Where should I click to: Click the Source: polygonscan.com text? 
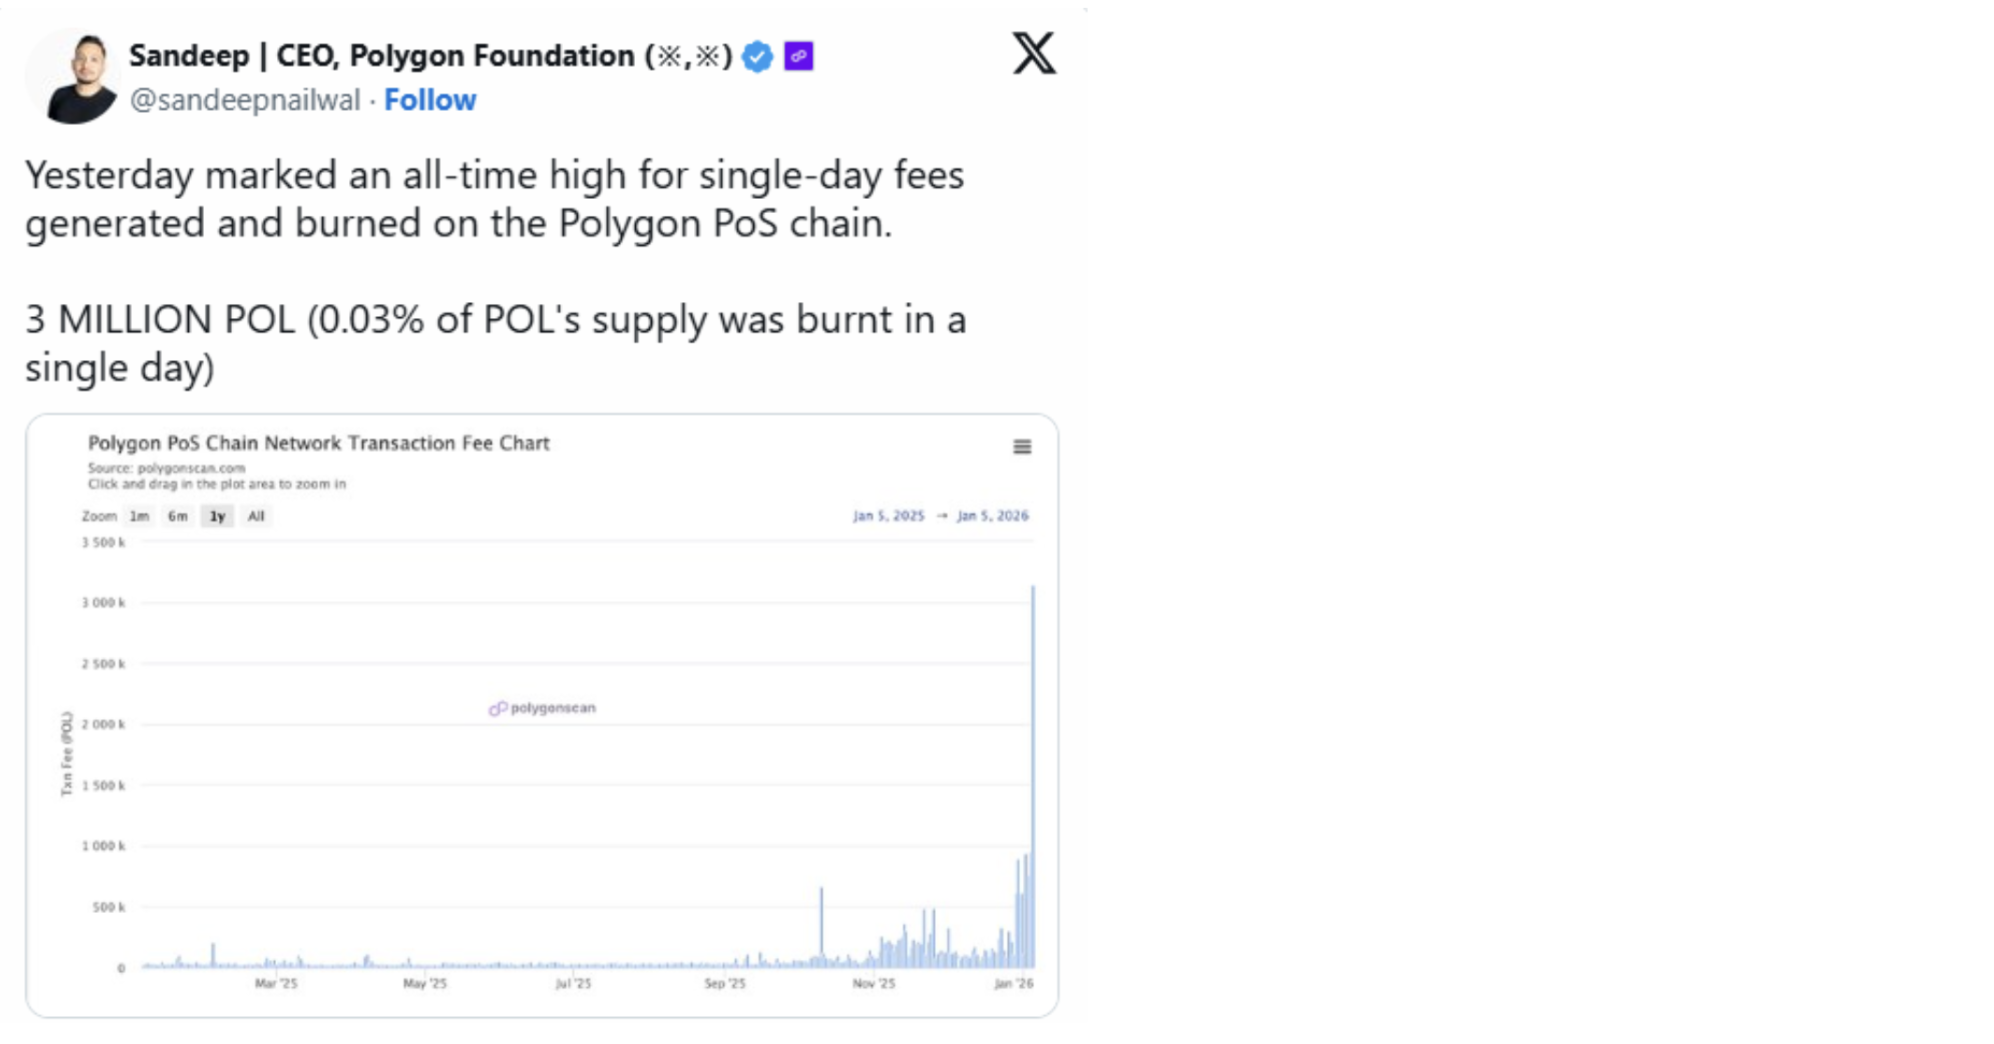point(166,468)
